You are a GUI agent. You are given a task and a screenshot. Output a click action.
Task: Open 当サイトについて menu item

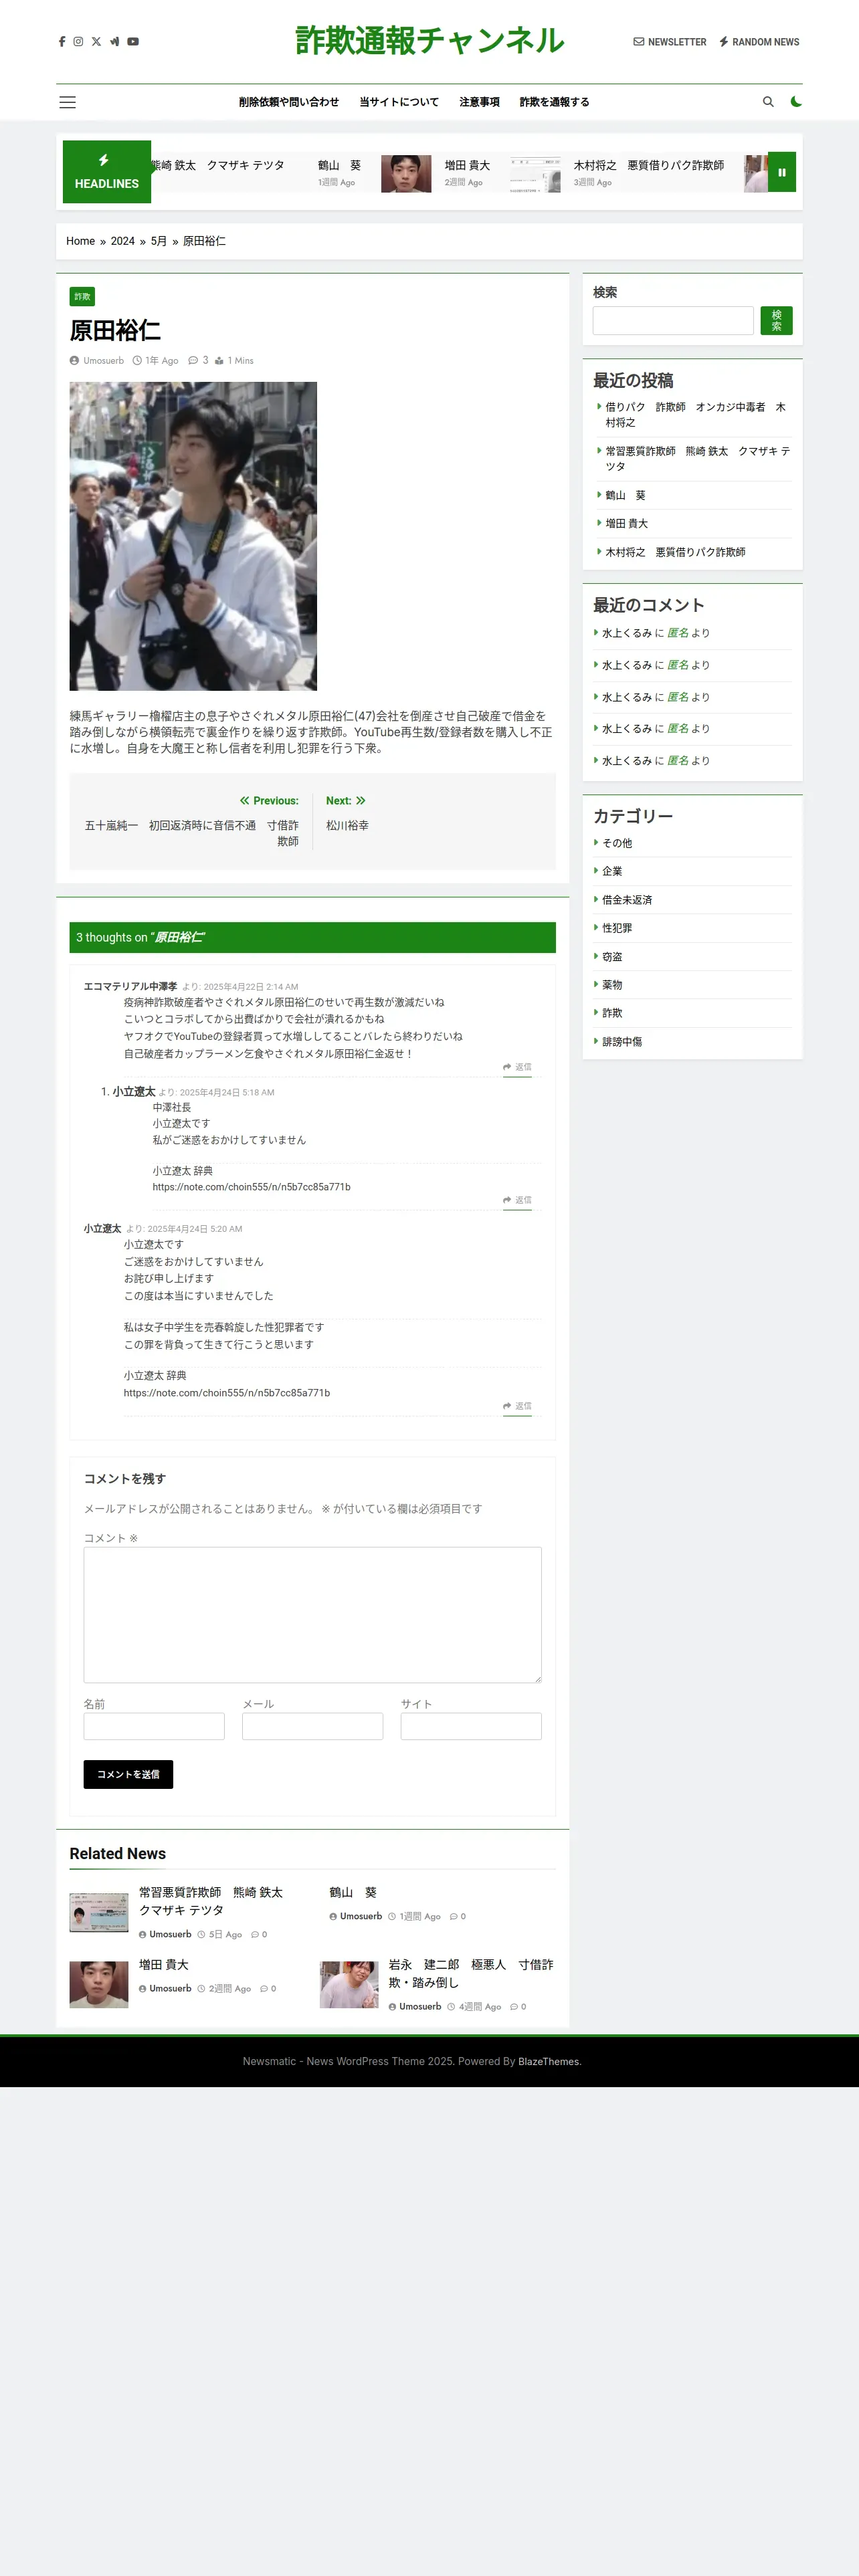tap(399, 102)
